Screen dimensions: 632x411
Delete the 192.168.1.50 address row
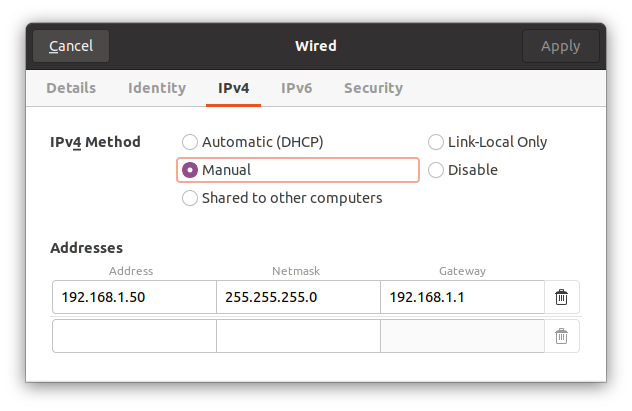tap(562, 297)
